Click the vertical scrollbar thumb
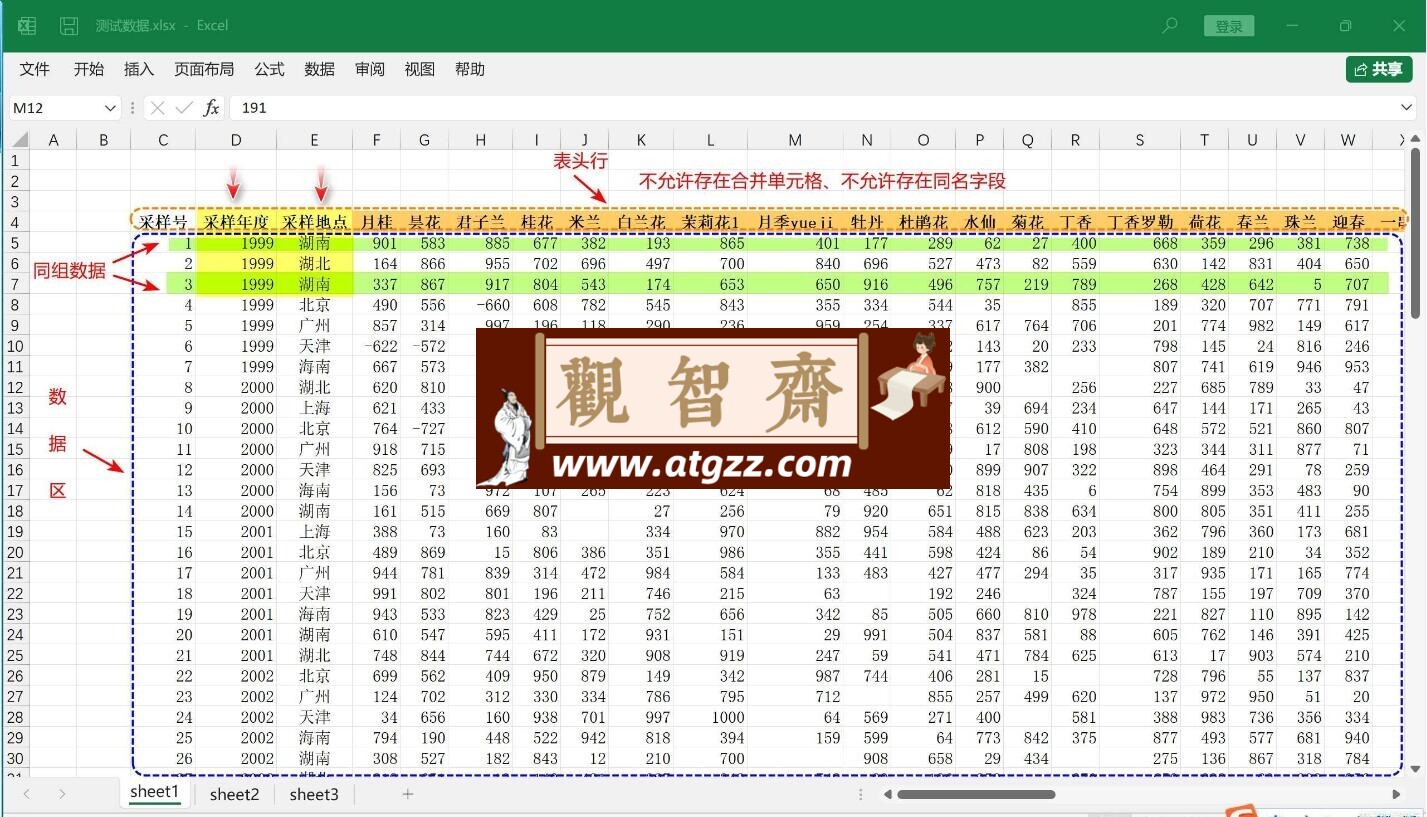1427x817 pixels. coord(1415,234)
